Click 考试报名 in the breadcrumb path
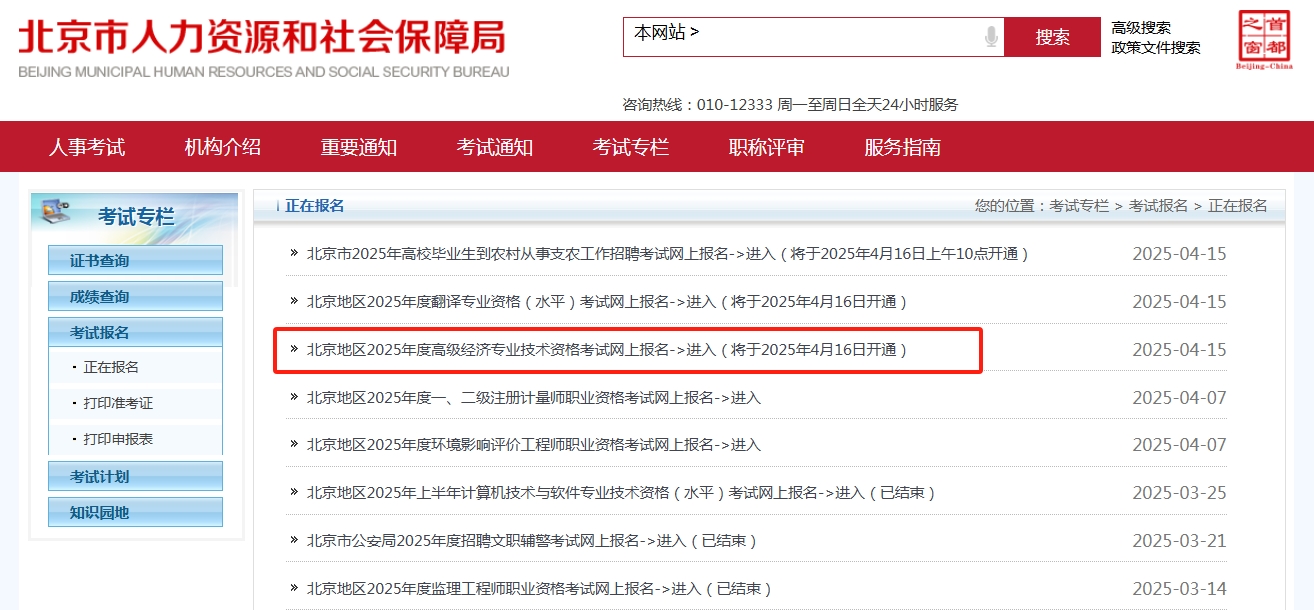Viewport: 1314px width, 610px height. [x=1158, y=205]
